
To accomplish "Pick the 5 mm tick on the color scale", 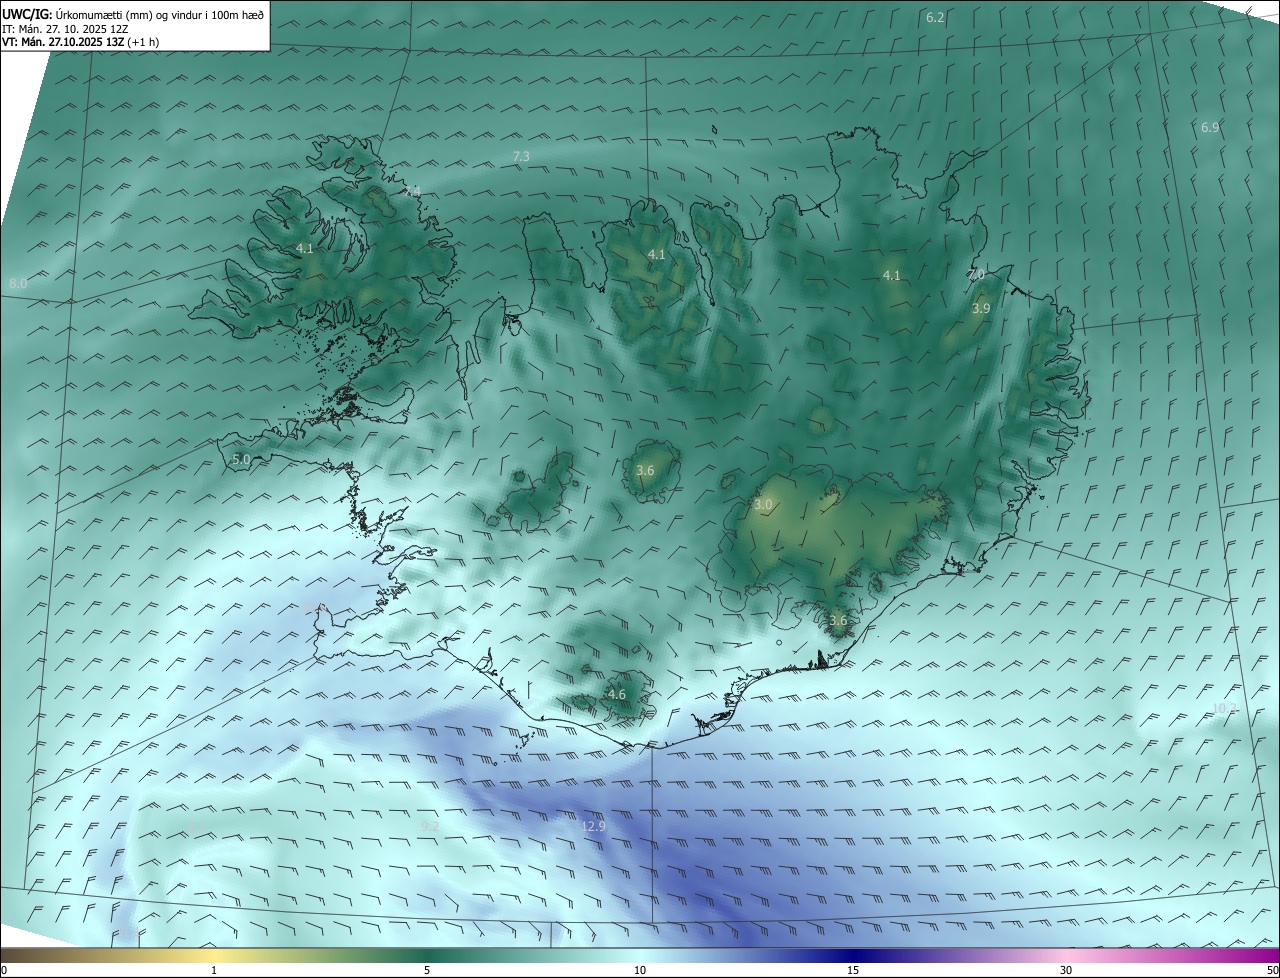I will pos(427,970).
